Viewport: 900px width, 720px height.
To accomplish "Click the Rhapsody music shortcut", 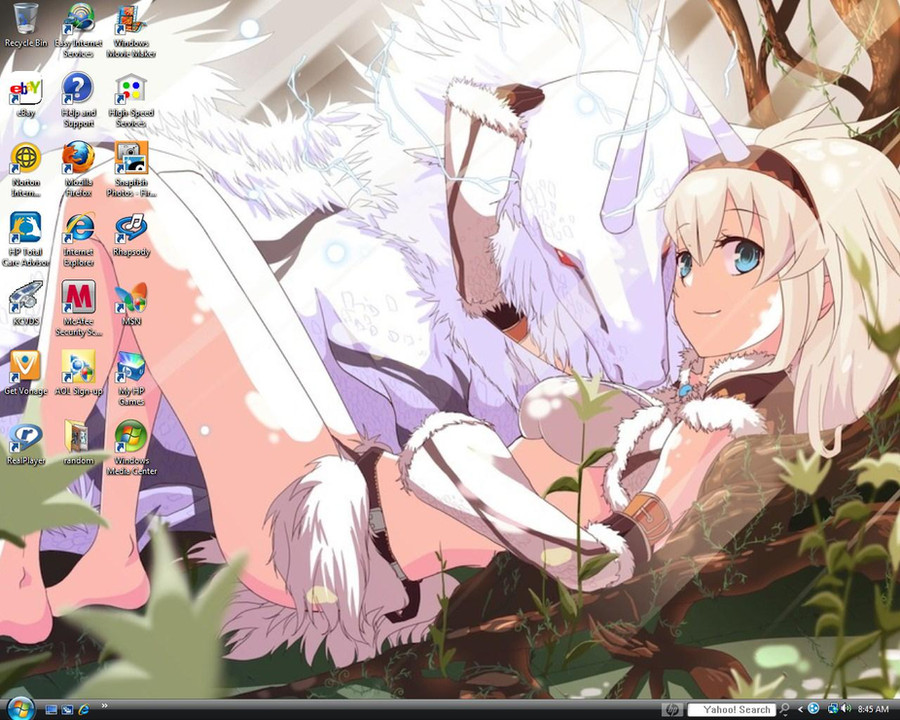I will coord(131,235).
